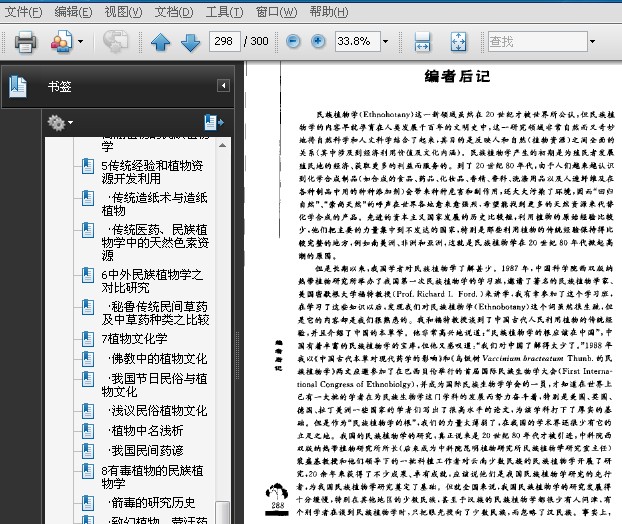Click the fit width page icon
The height and width of the screenshot is (524, 622).
point(423,42)
